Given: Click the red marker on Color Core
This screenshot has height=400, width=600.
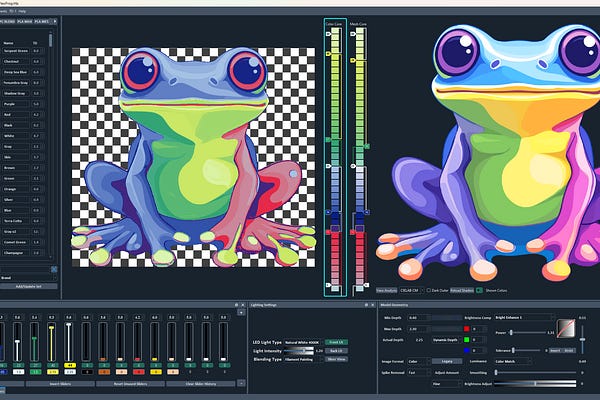Looking at the screenshot, I should click(x=328, y=232).
